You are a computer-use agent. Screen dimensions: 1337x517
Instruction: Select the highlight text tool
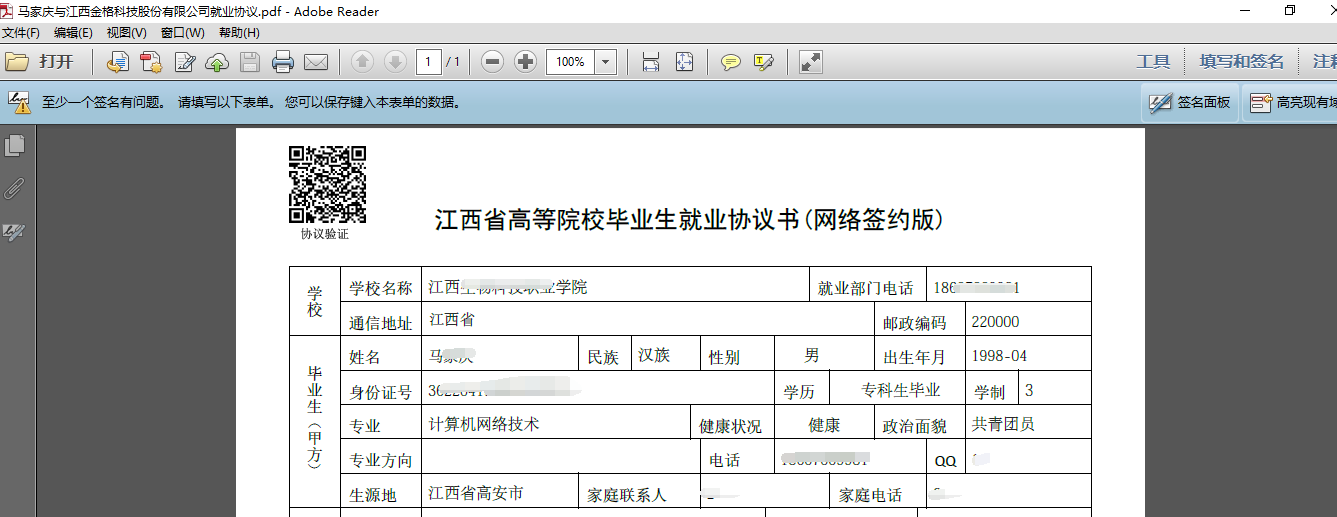pos(764,62)
